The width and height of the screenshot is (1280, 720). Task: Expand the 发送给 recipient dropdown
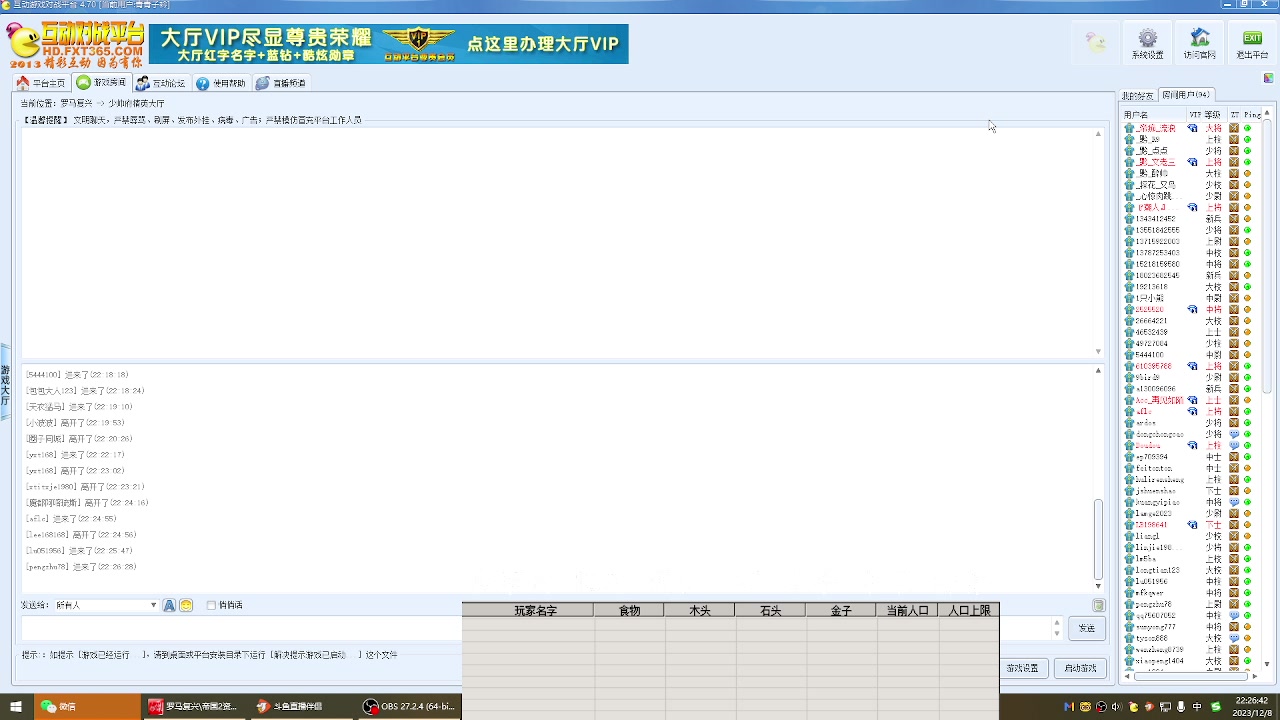[x=153, y=605]
